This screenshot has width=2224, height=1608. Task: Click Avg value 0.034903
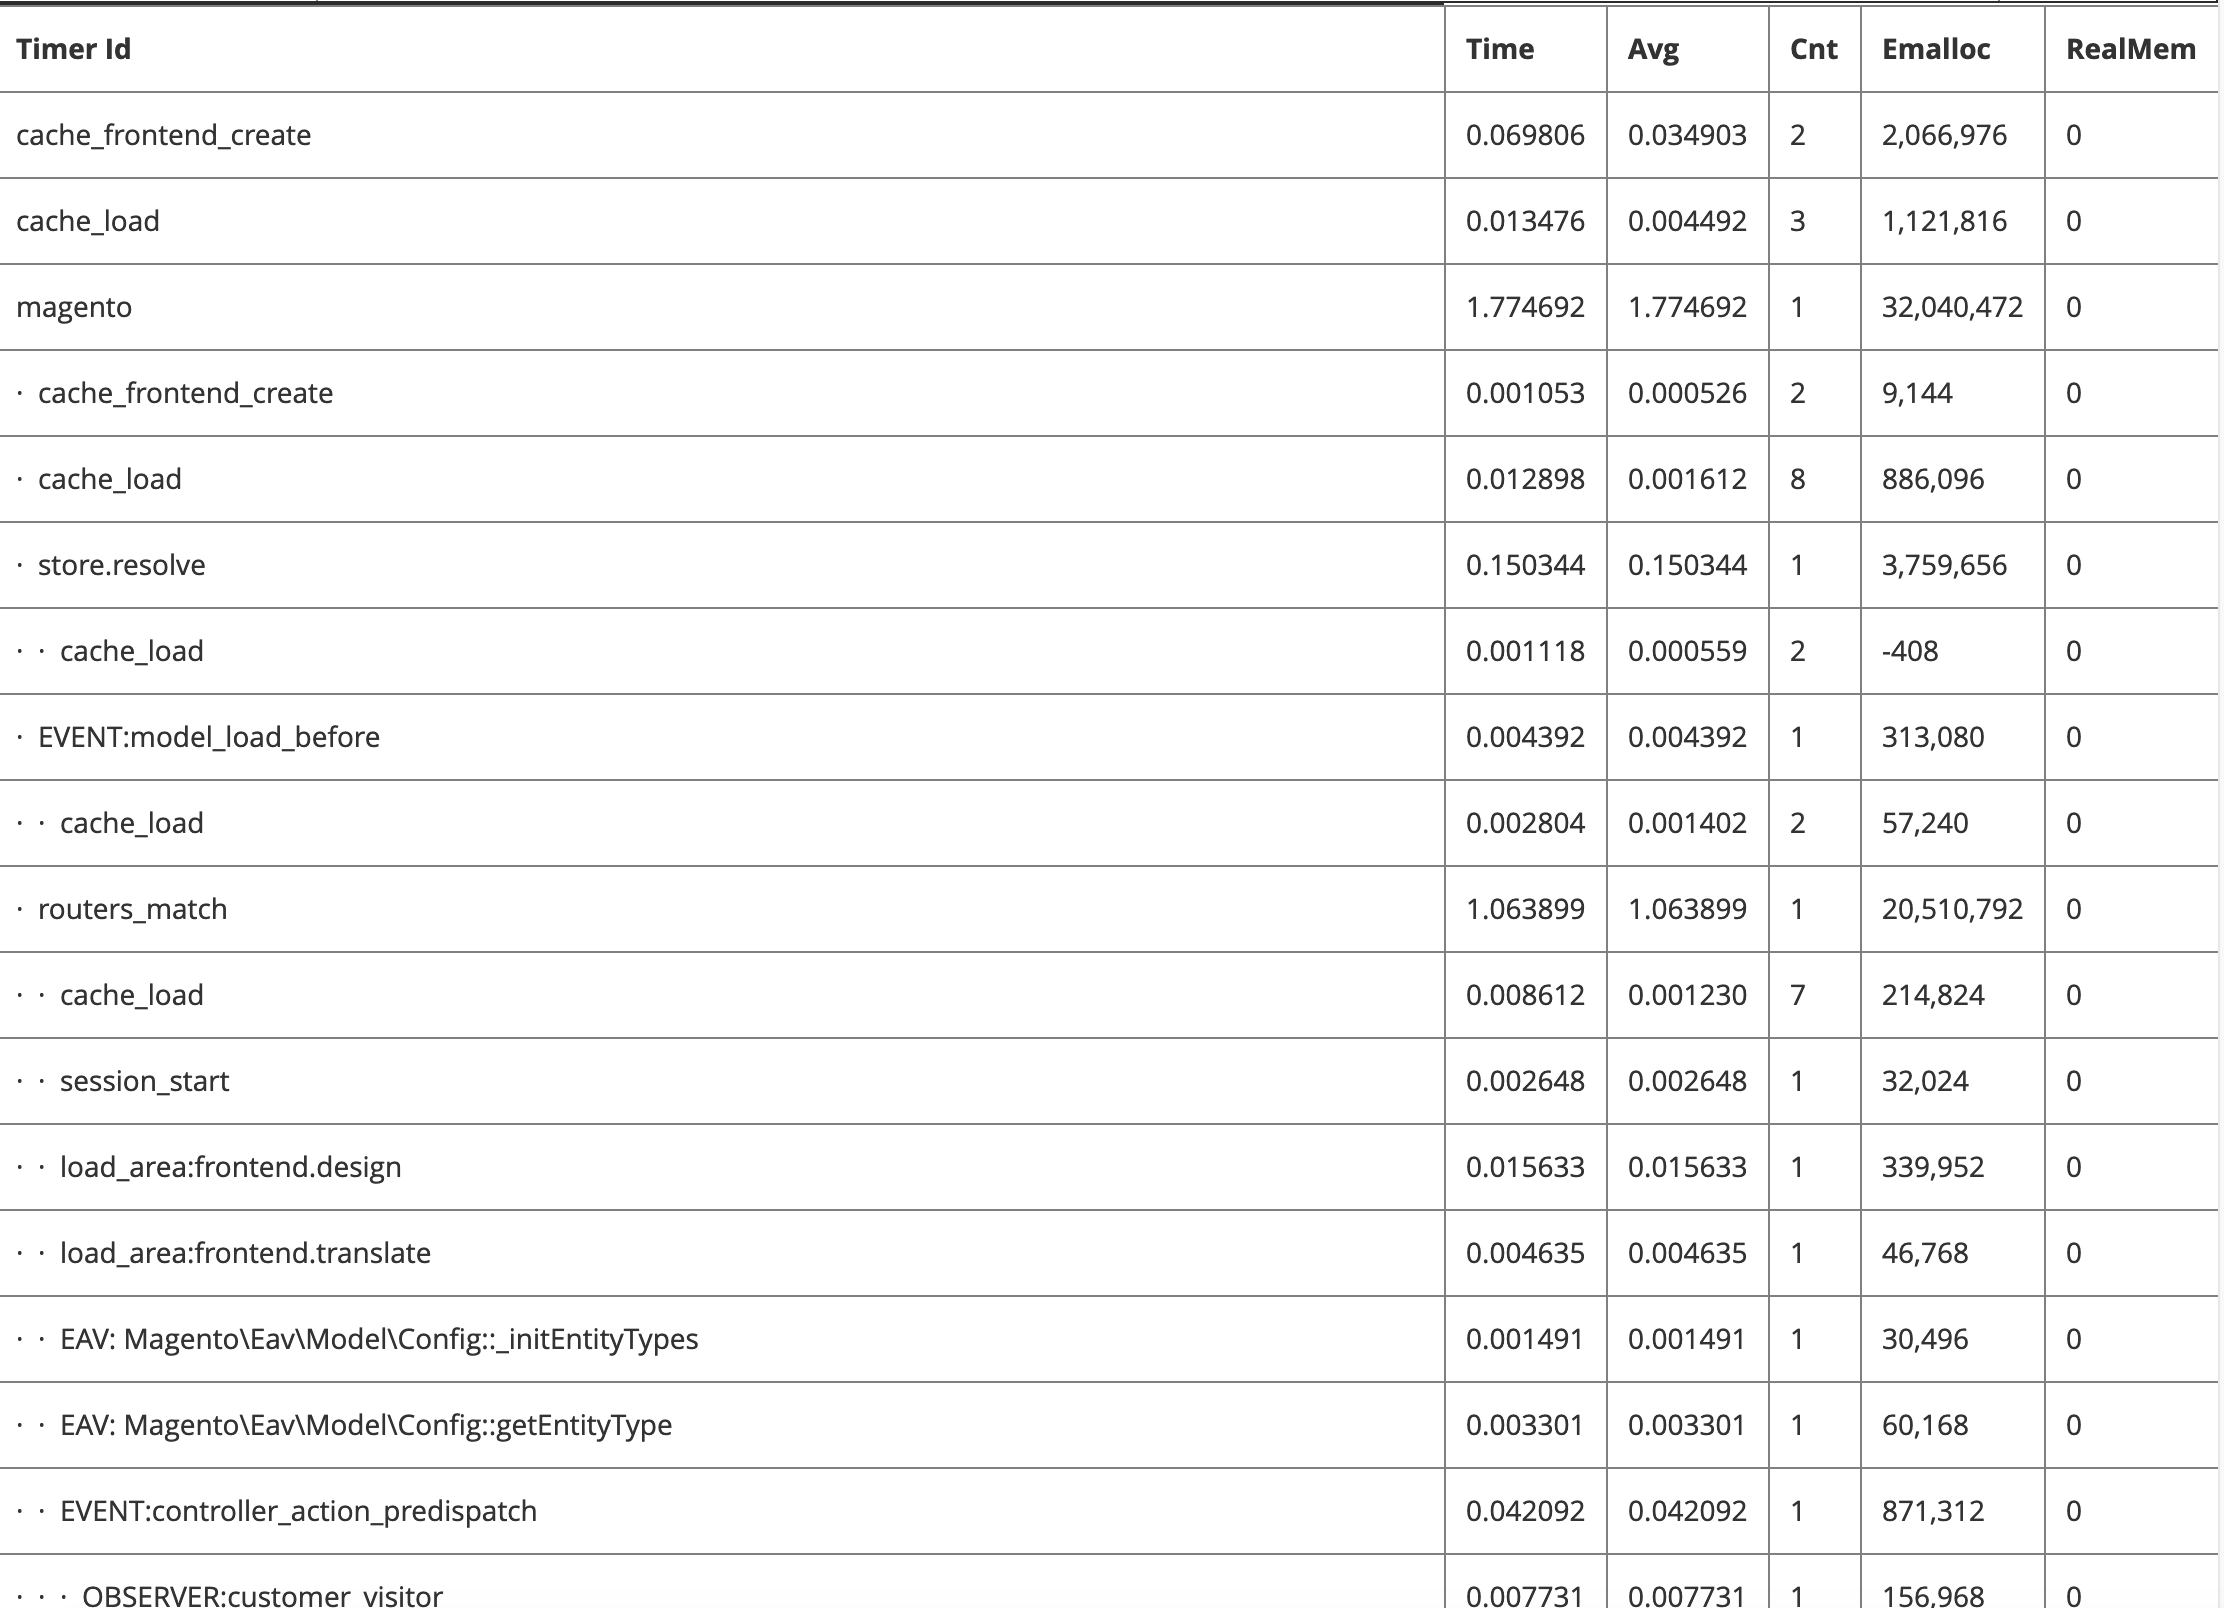click(1687, 135)
